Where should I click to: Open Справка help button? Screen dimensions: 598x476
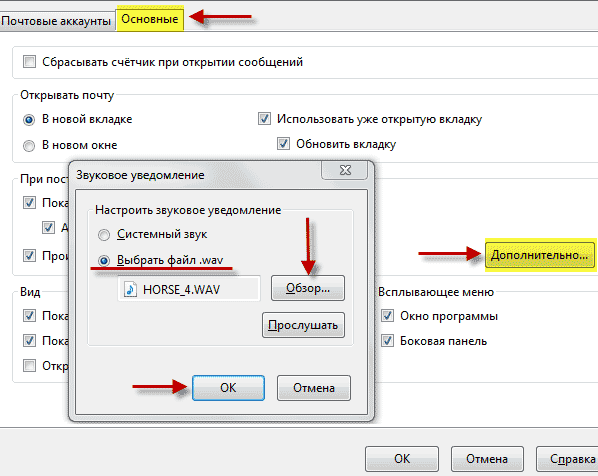click(568, 459)
